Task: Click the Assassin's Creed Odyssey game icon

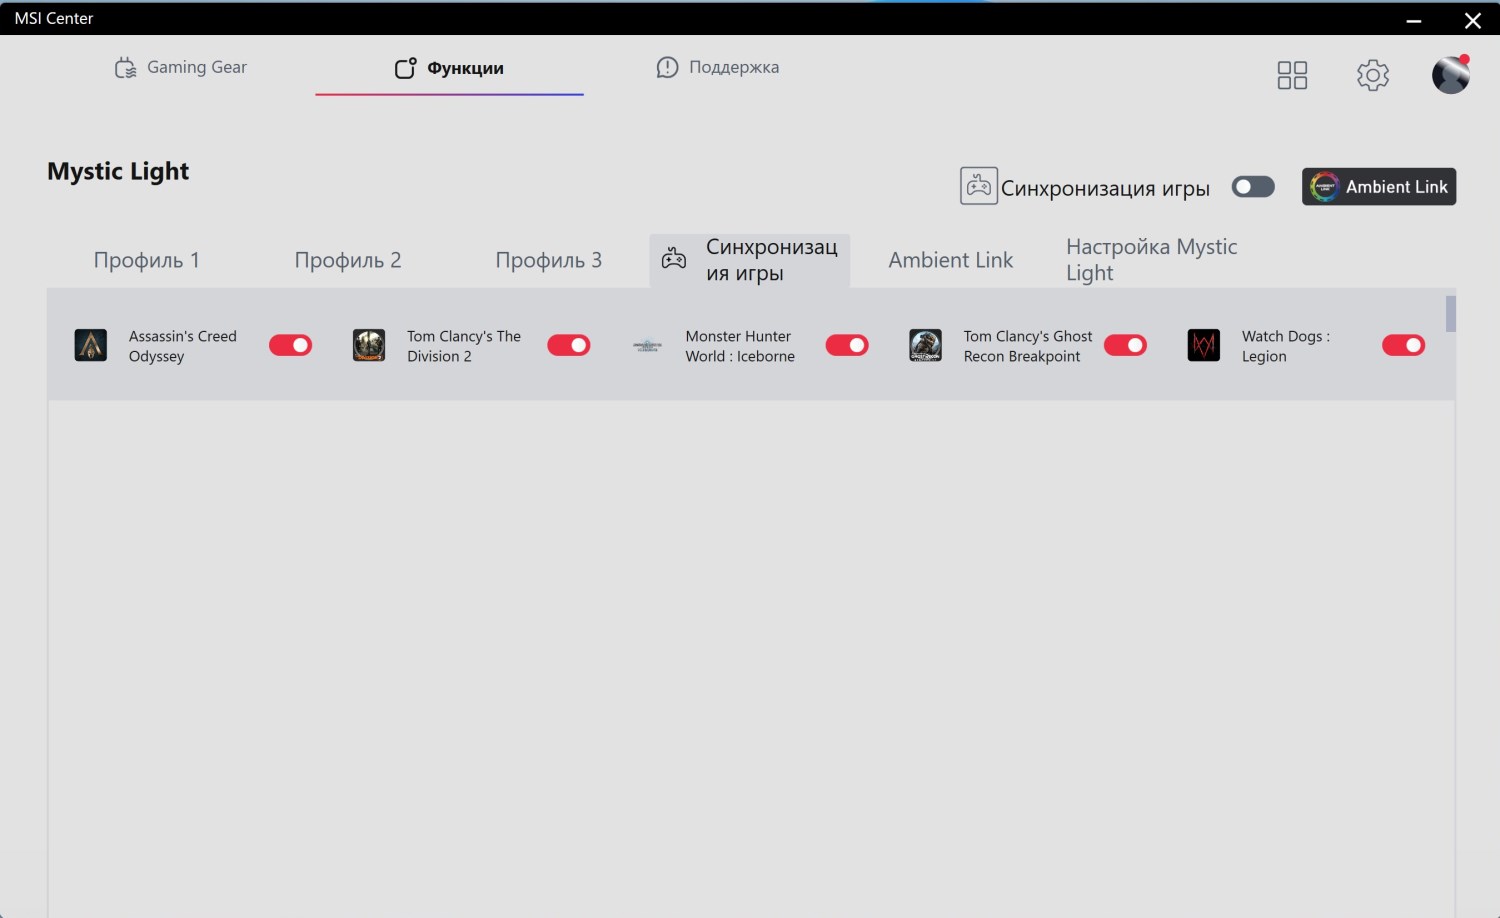Action: (x=91, y=345)
